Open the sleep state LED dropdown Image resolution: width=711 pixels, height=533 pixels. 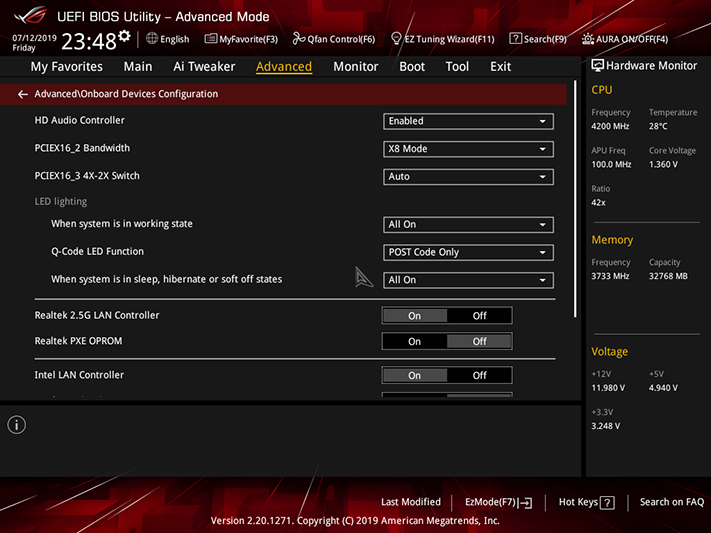[x=468, y=280]
